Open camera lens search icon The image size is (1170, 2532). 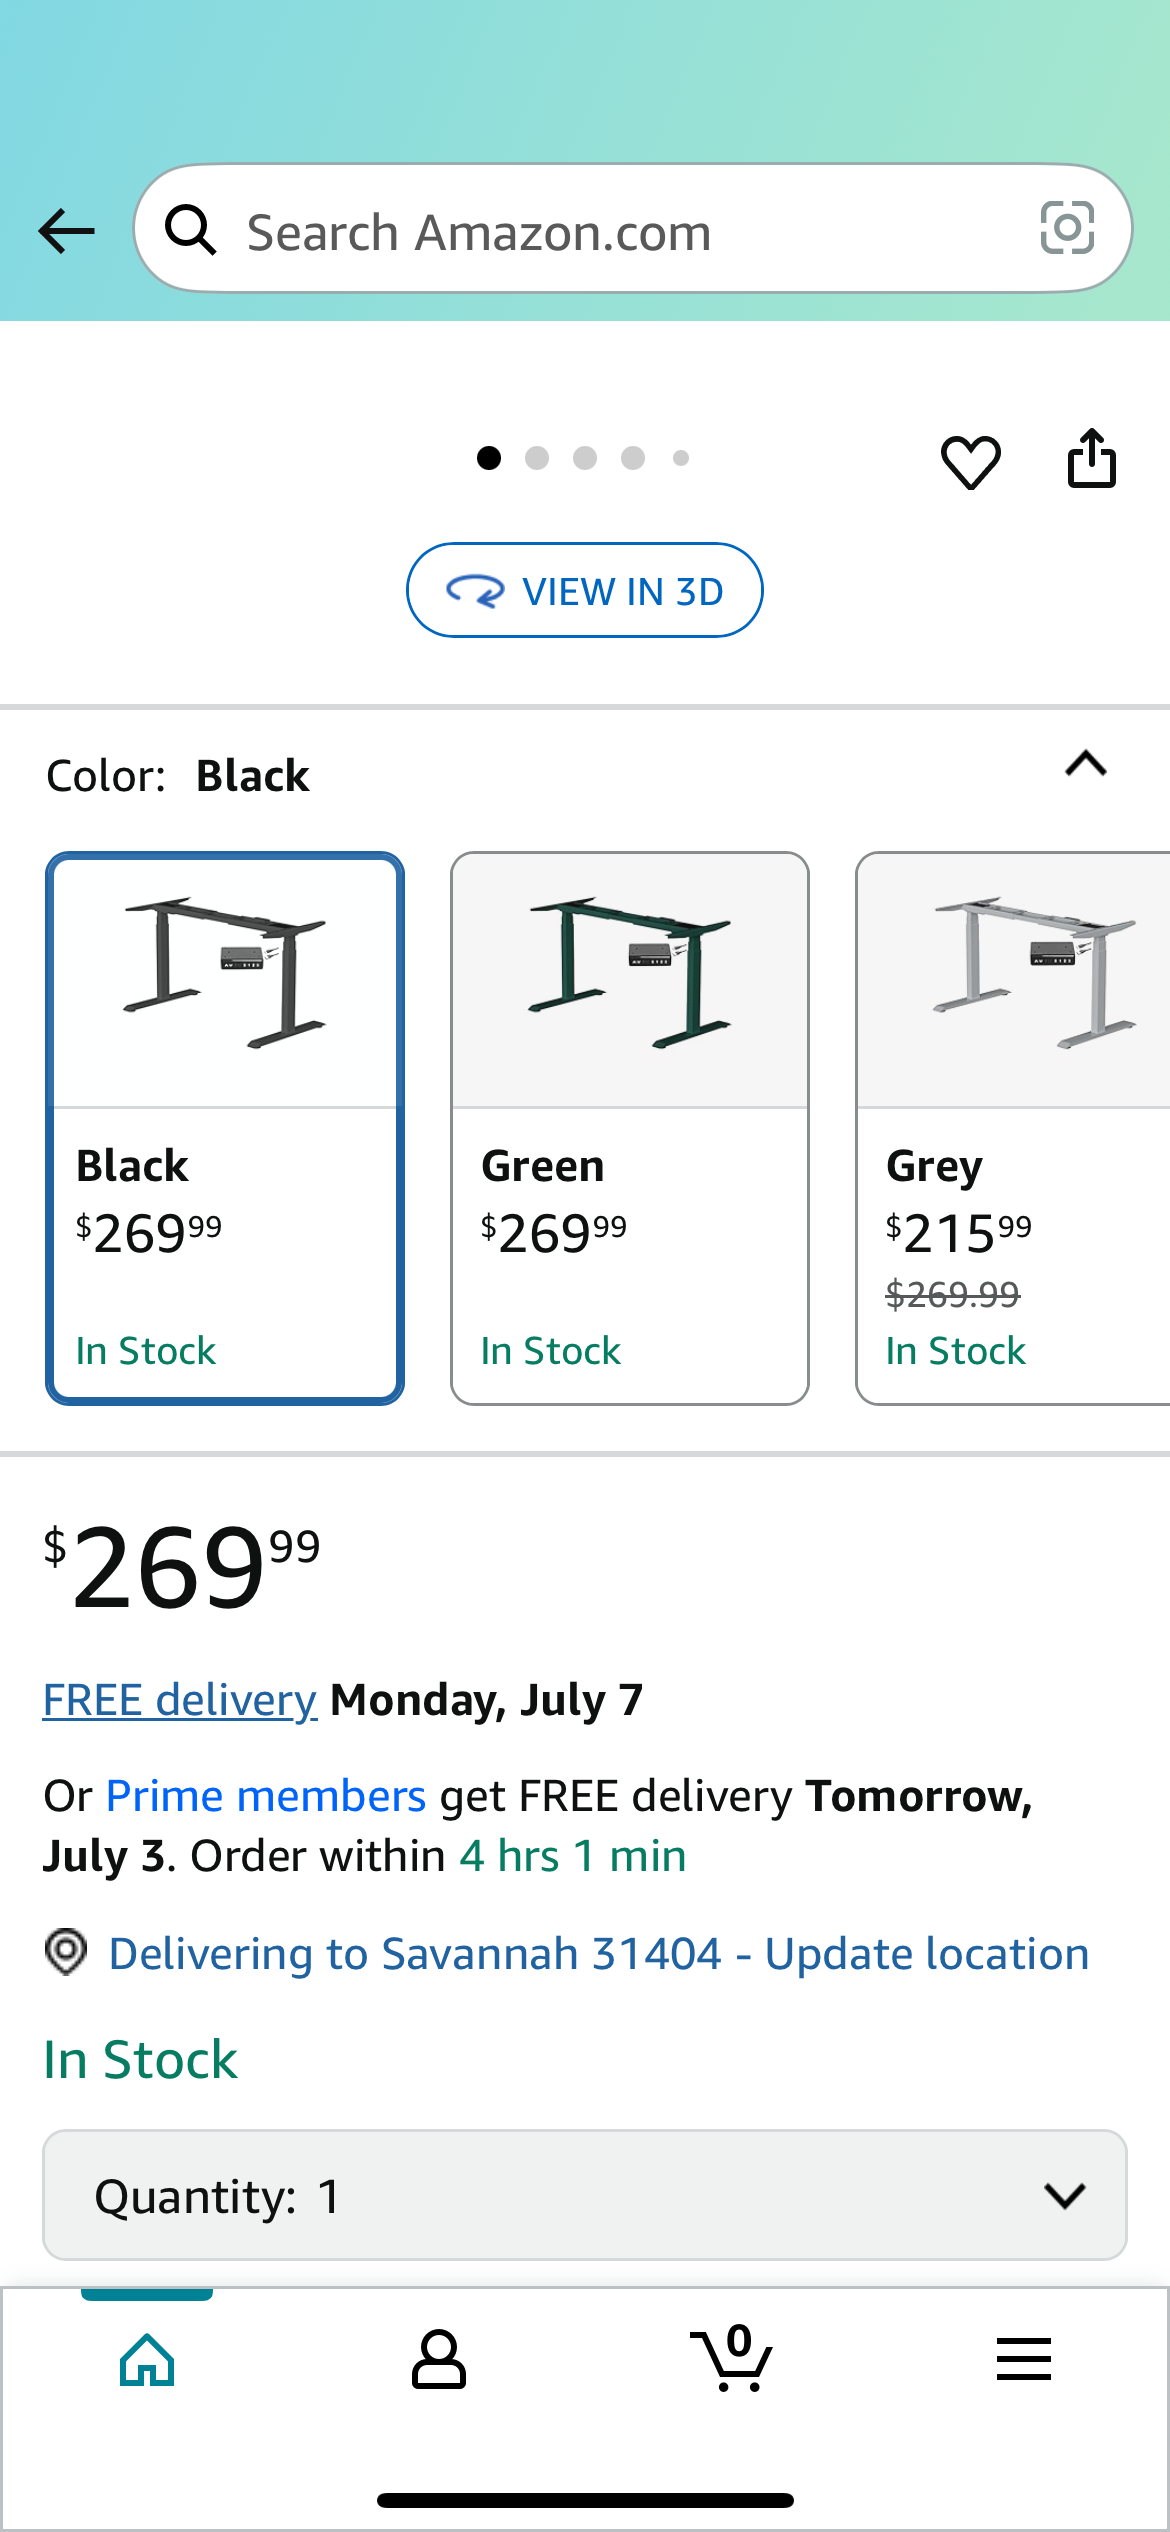pyautogui.click(x=1067, y=228)
